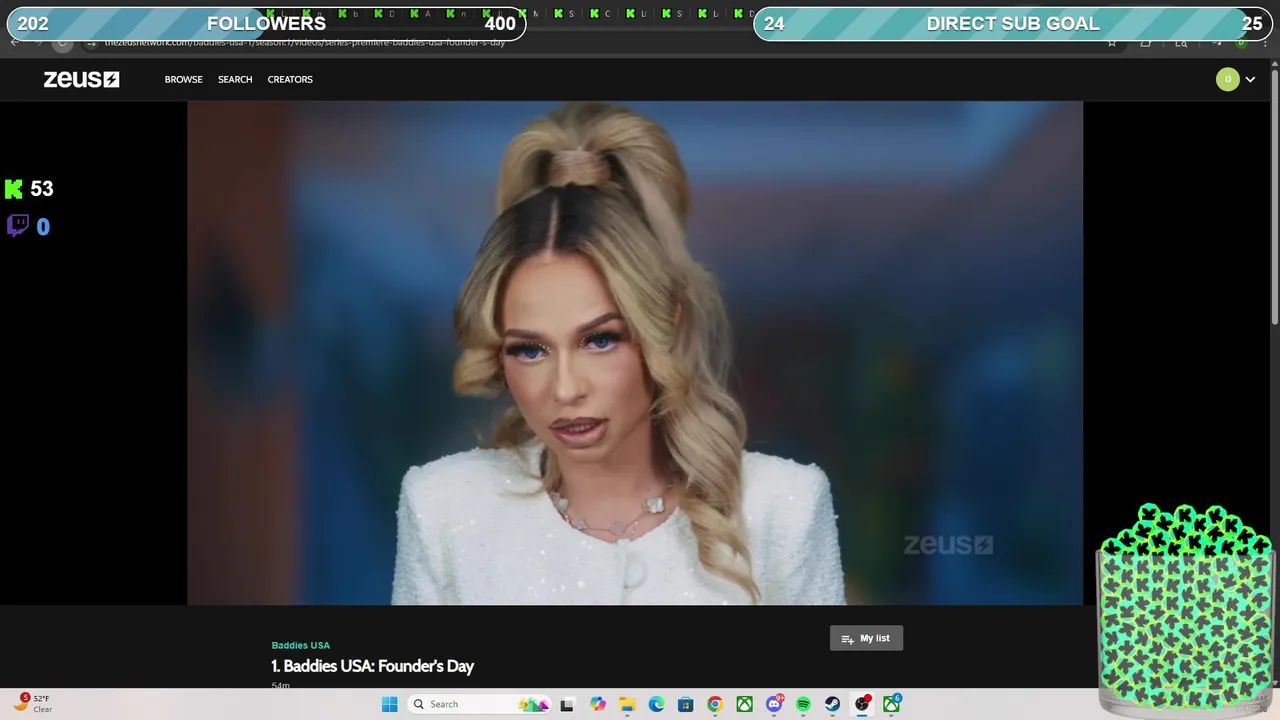
Task: Open the SEARCH page from navigation
Action: tap(235, 79)
